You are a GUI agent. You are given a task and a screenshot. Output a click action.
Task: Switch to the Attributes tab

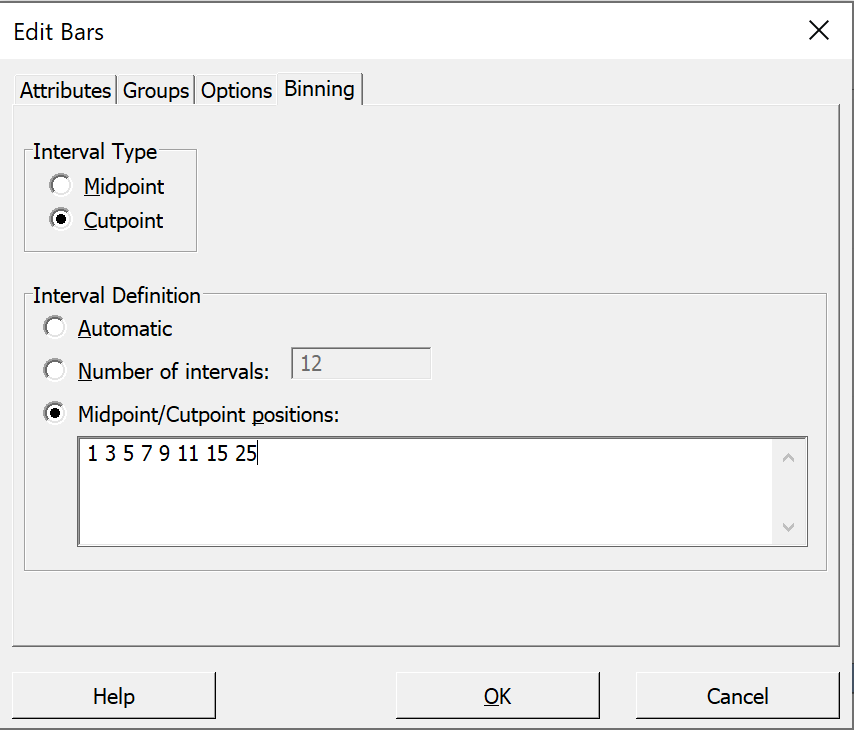pyautogui.click(x=65, y=90)
